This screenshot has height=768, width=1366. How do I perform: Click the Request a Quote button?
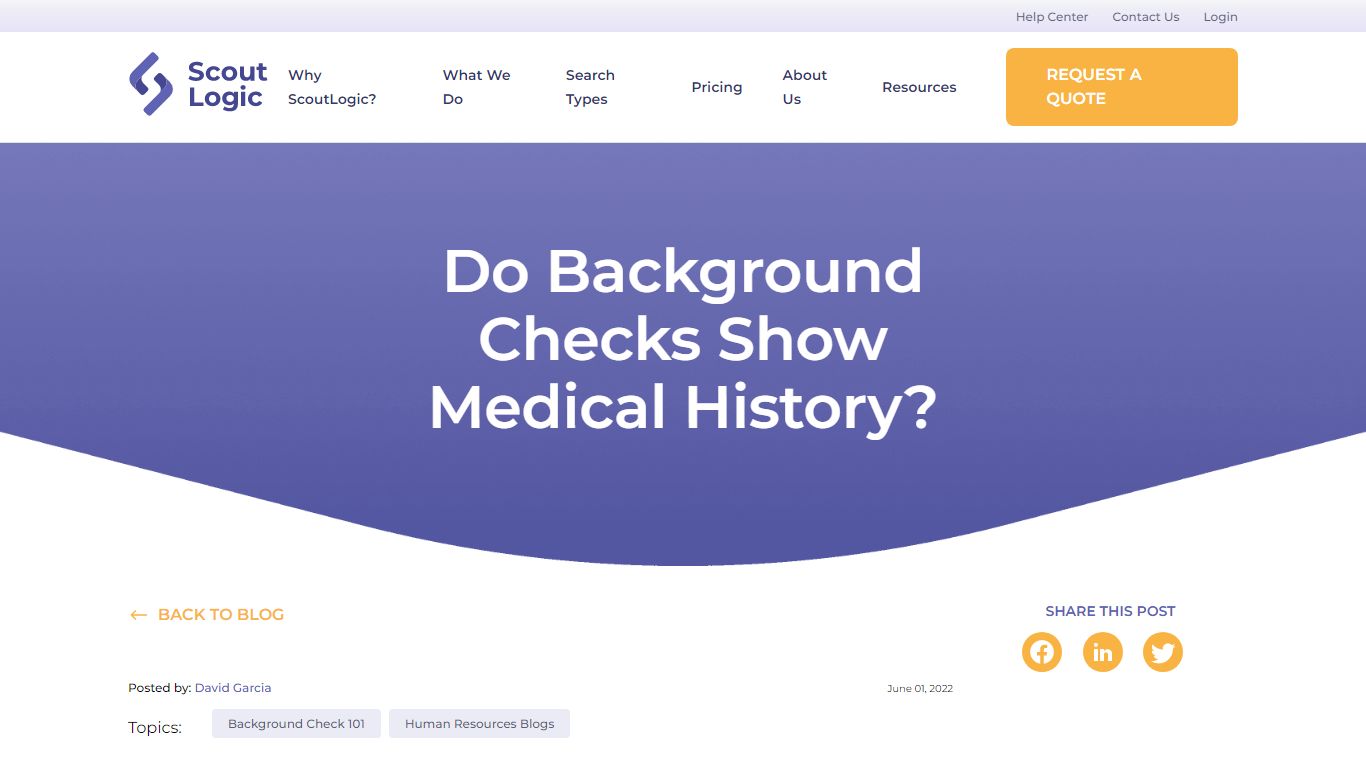click(1122, 87)
